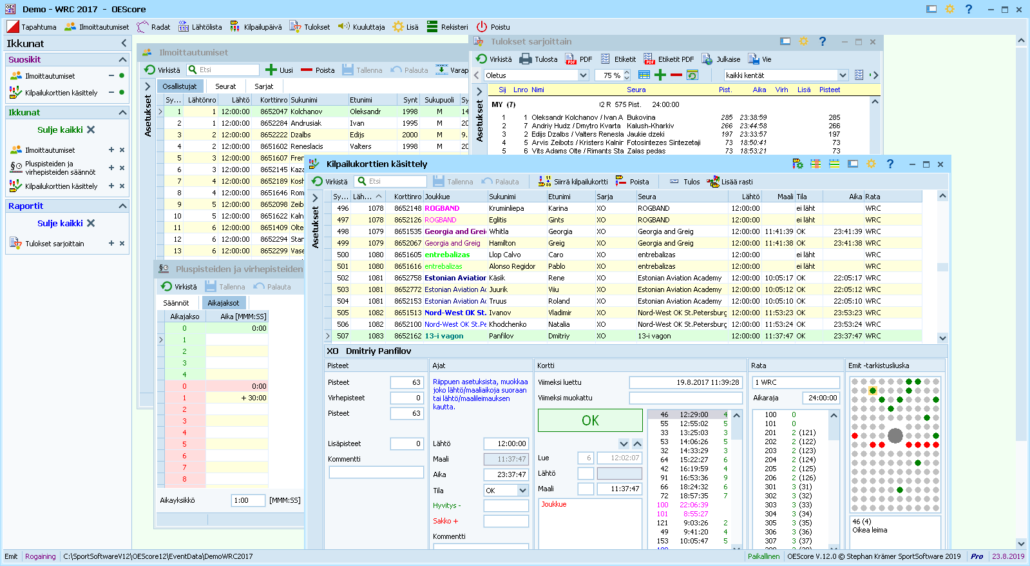Viewport: 1030px width, 566px height.
Task: Click Lisää rasti icon
Action: click(x=713, y=182)
